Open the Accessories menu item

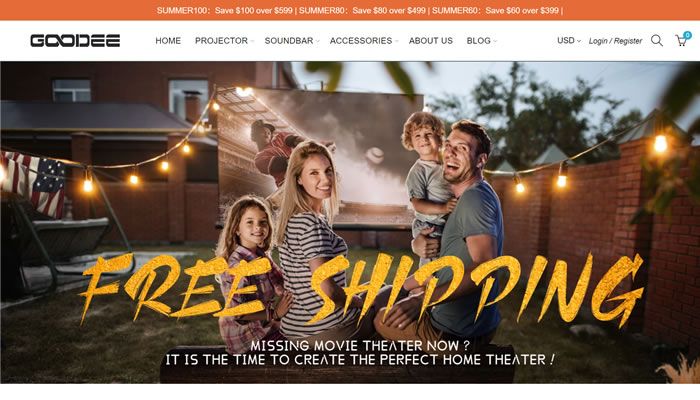(361, 41)
